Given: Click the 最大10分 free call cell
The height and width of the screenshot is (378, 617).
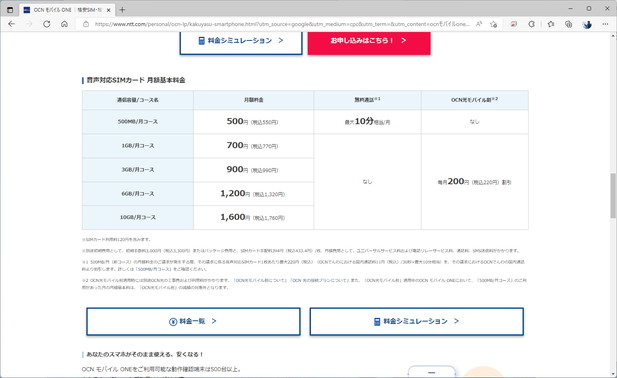Looking at the screenshot, I should pyautogui.click(x=367, y=122).
